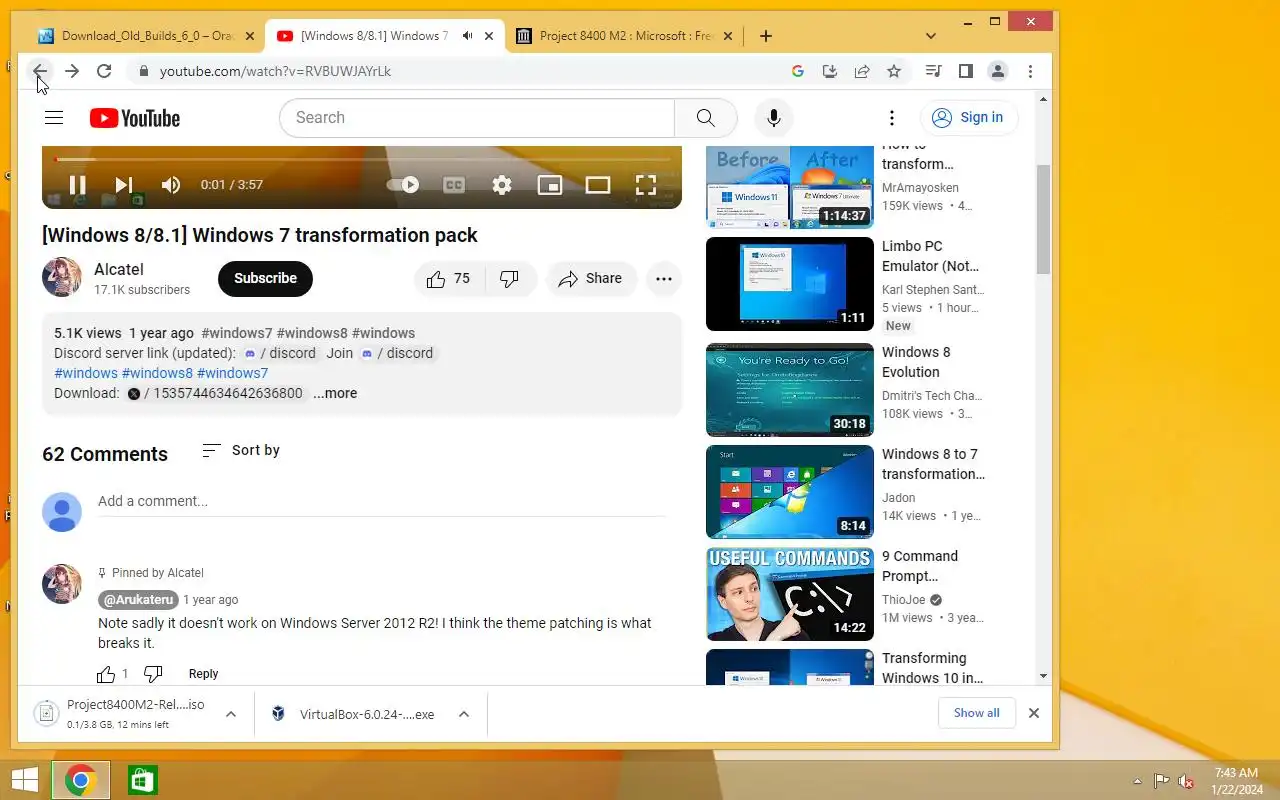Open the share page icon in address bar

click(x=862, y=71)
